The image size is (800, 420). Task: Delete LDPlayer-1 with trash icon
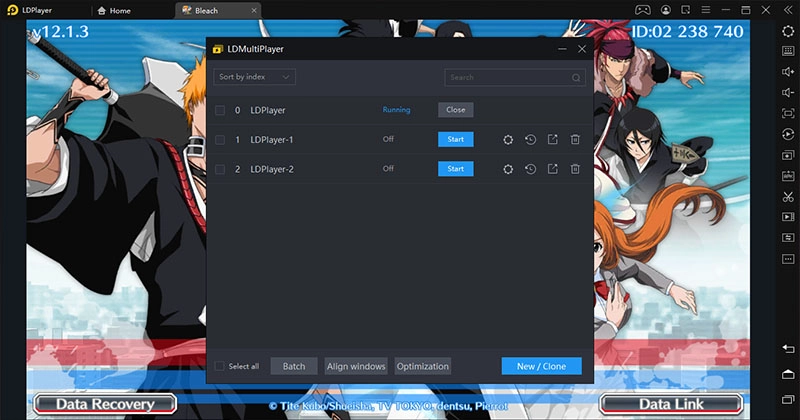tap(575, 139)
